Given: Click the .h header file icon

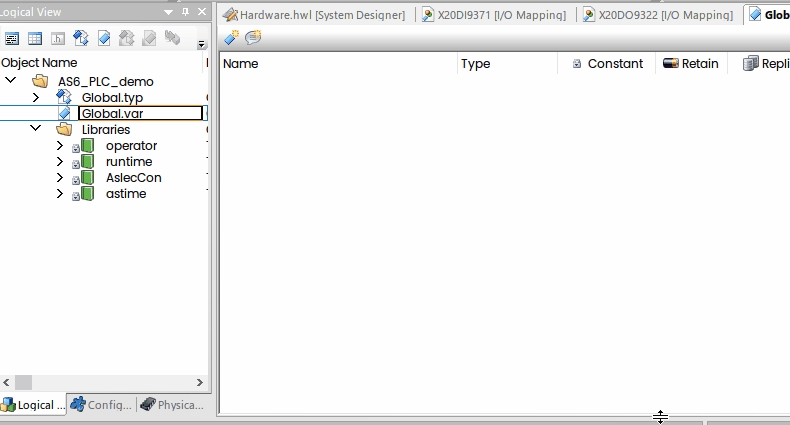Looking at the screenshot, I should [x=58, y=38].
